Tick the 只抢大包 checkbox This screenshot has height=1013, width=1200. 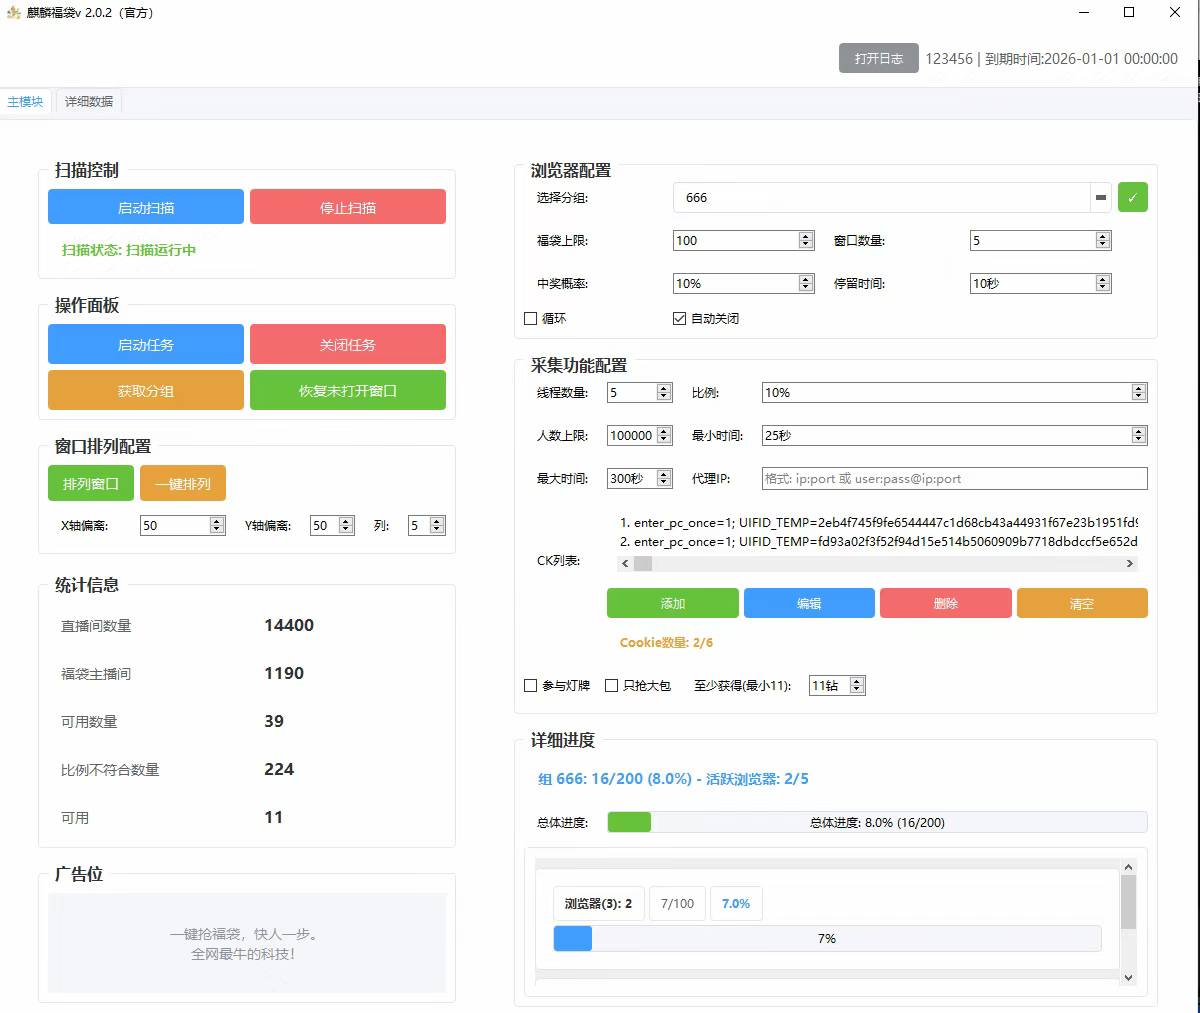pos(612,685)
